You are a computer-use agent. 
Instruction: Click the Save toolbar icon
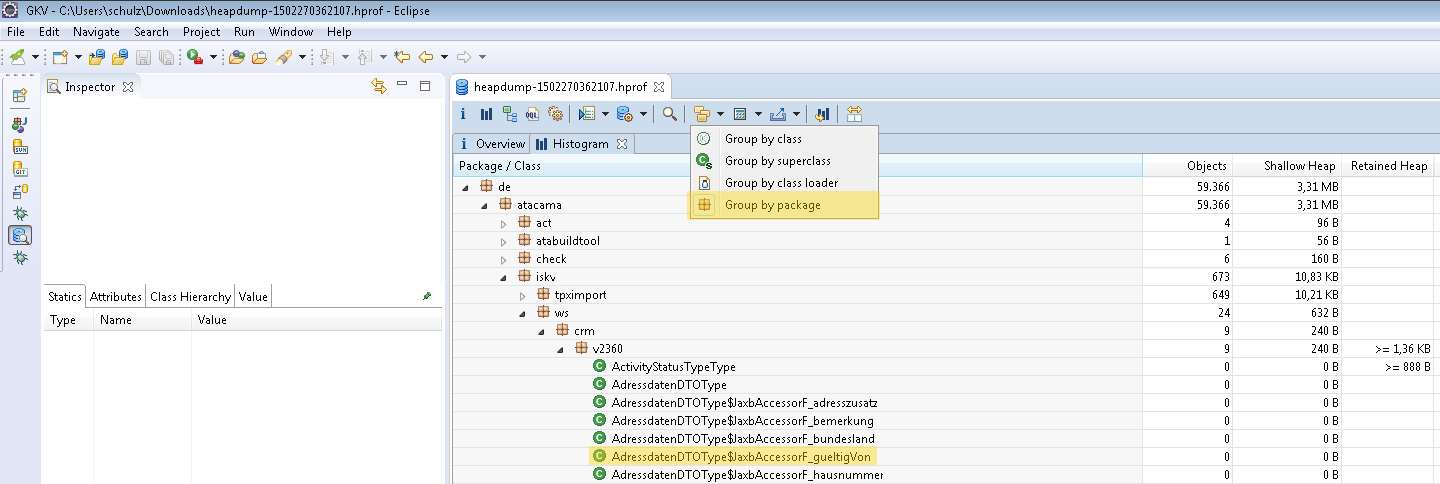(144, 57)
